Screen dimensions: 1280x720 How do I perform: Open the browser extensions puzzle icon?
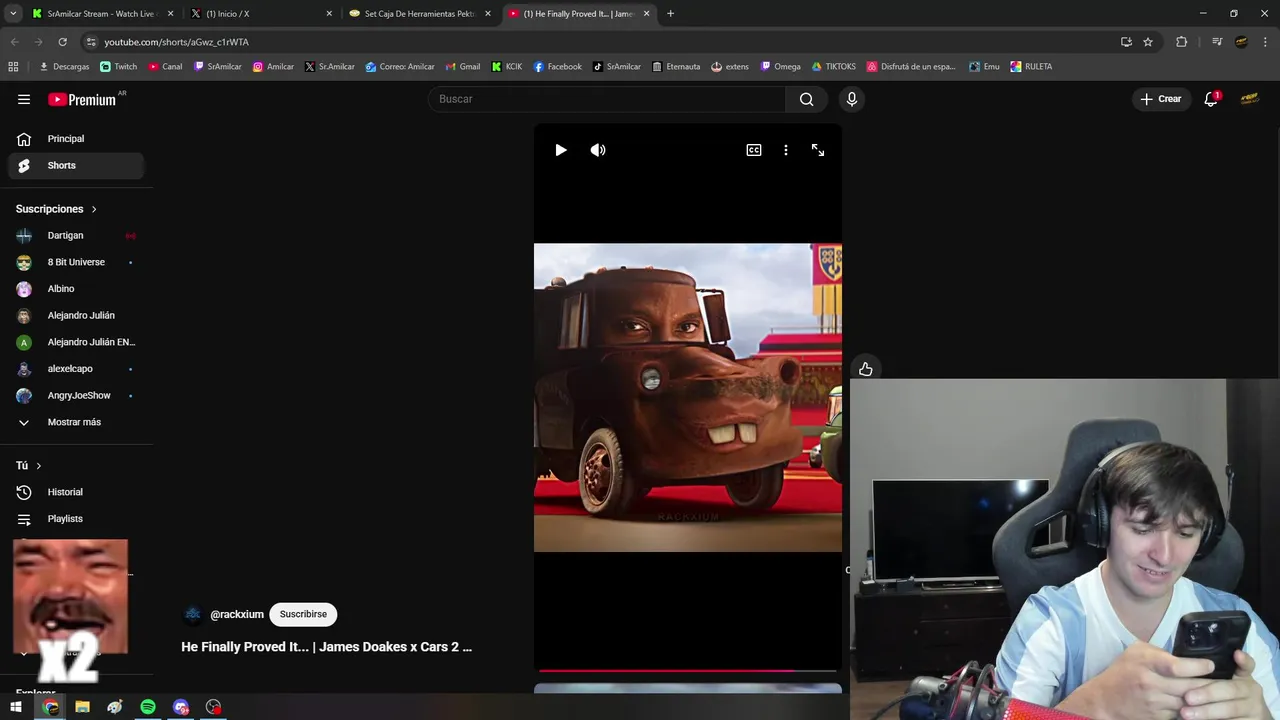pos(1182,42)
